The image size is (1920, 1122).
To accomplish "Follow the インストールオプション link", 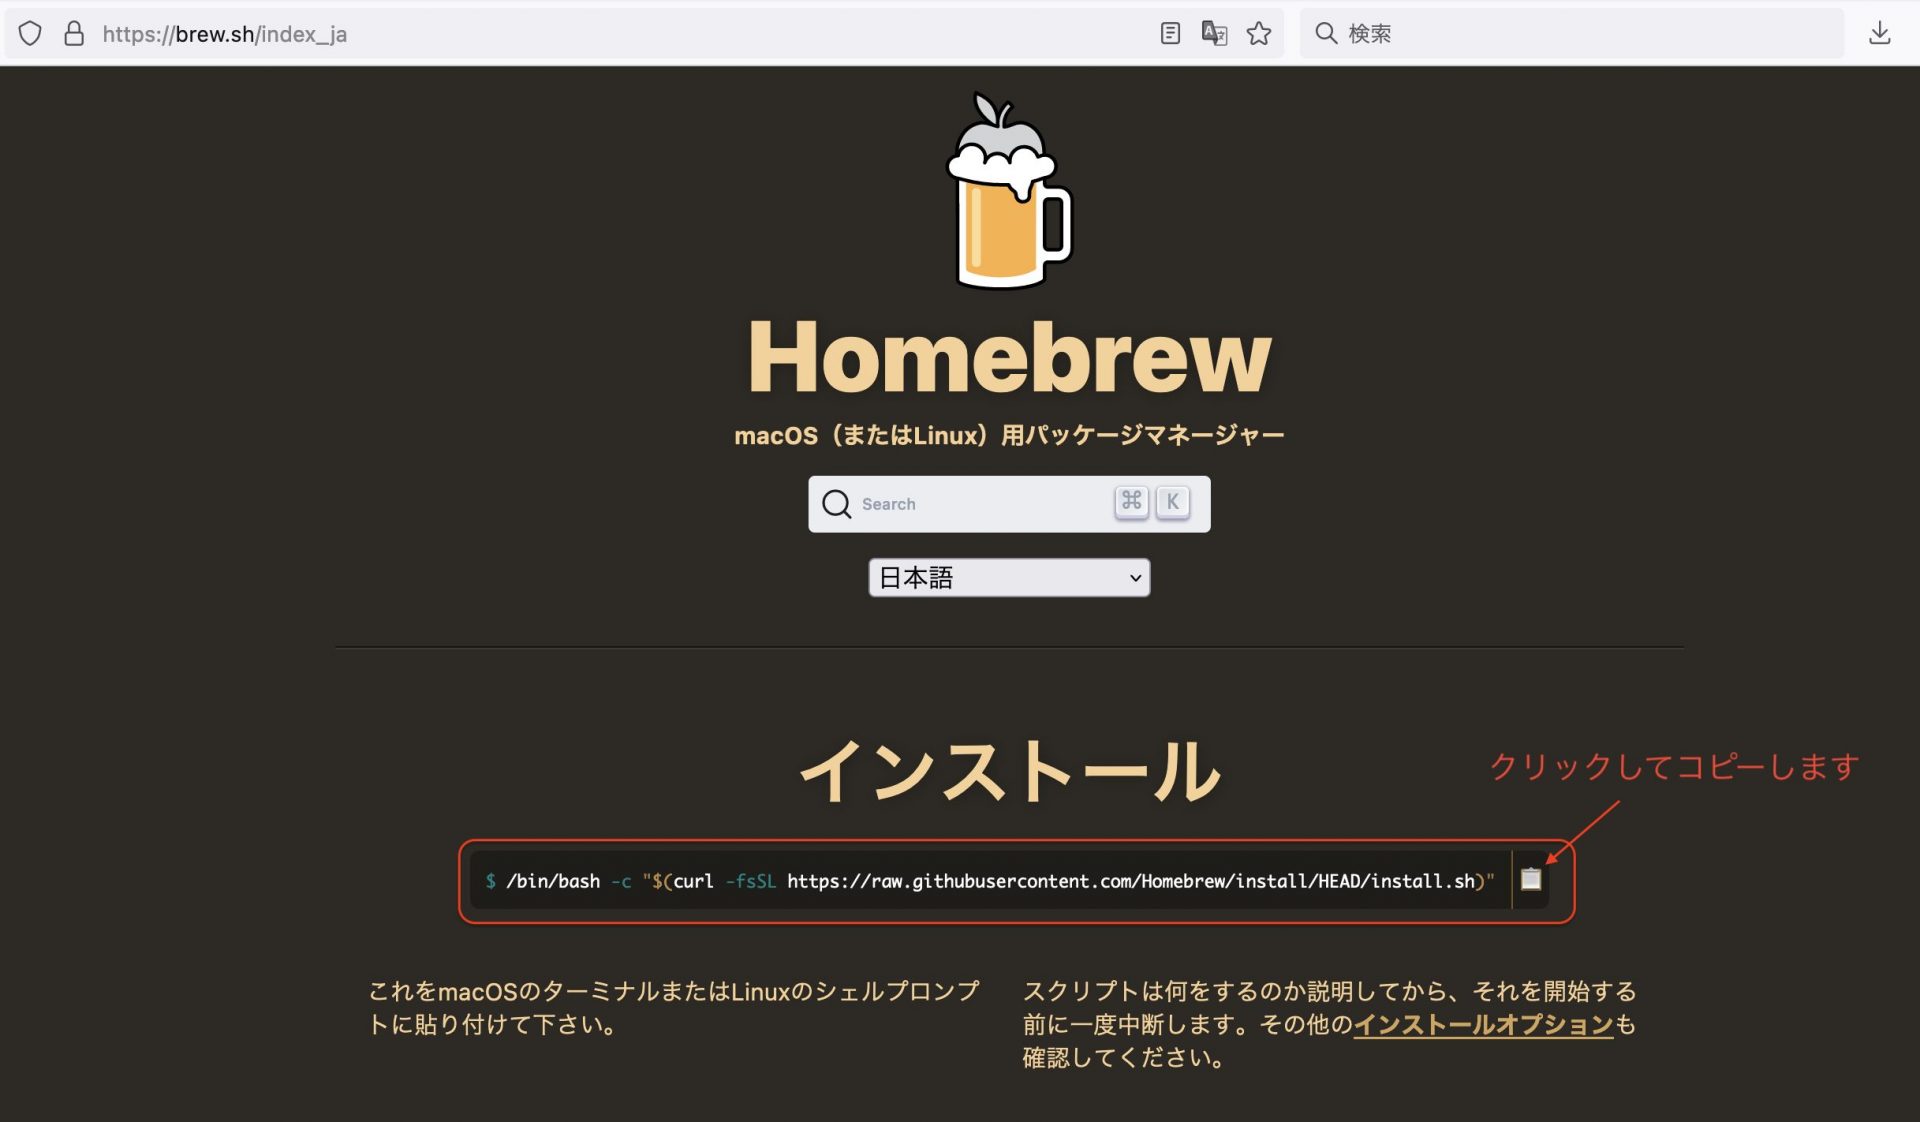I will click(x=1483, y=1025).
